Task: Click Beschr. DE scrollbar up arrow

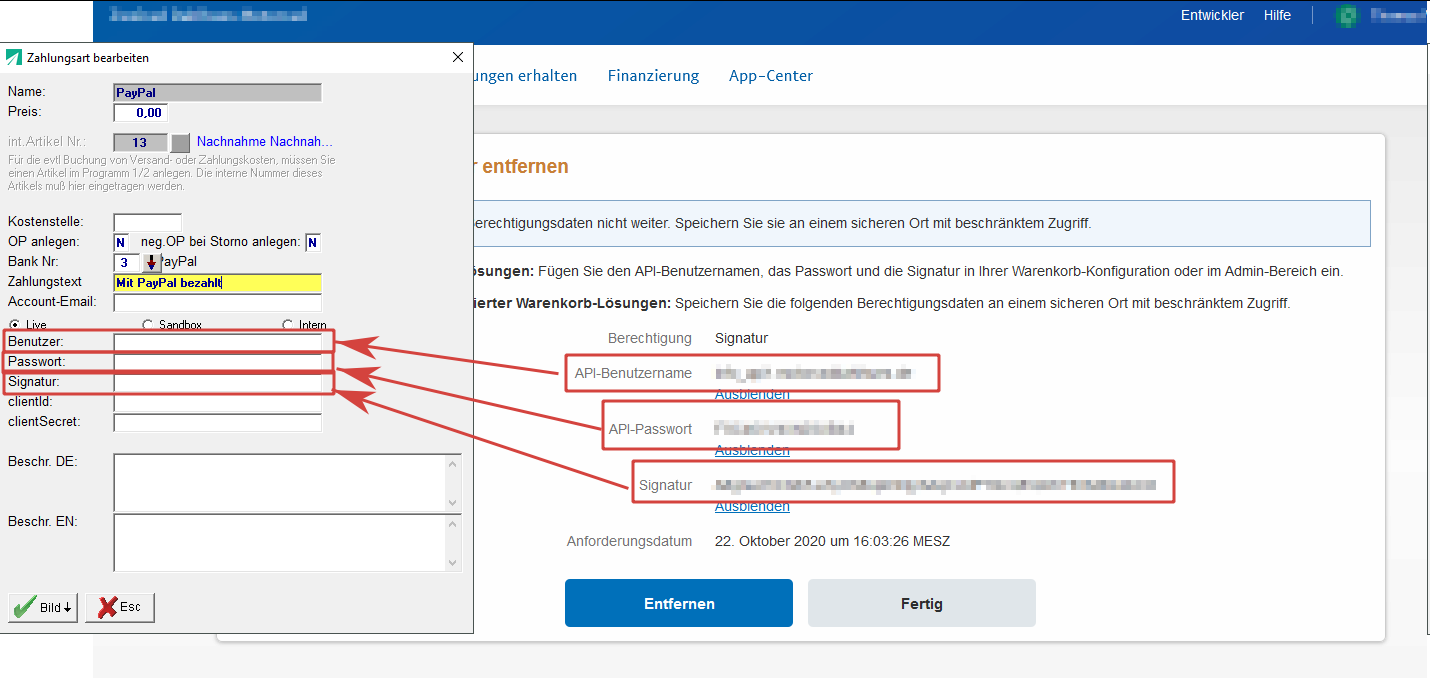Action: coord(453,463)
